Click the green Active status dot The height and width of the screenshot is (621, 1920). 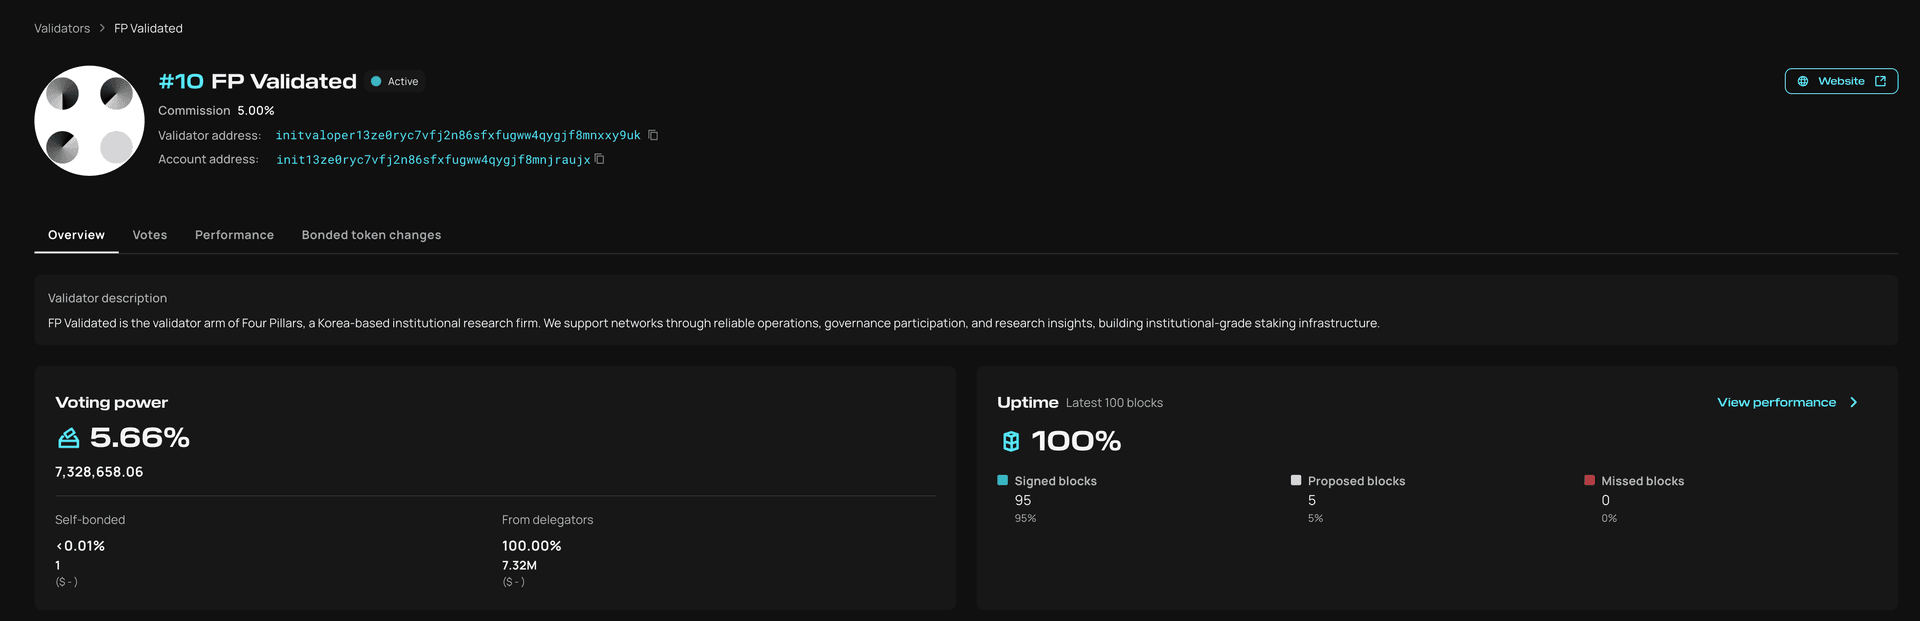click(376, 81)
